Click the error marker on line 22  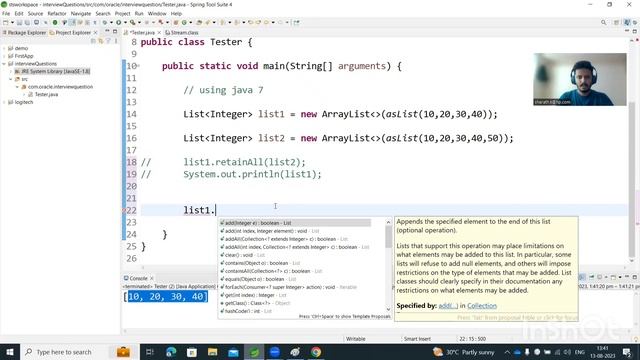tap(124, 211)
